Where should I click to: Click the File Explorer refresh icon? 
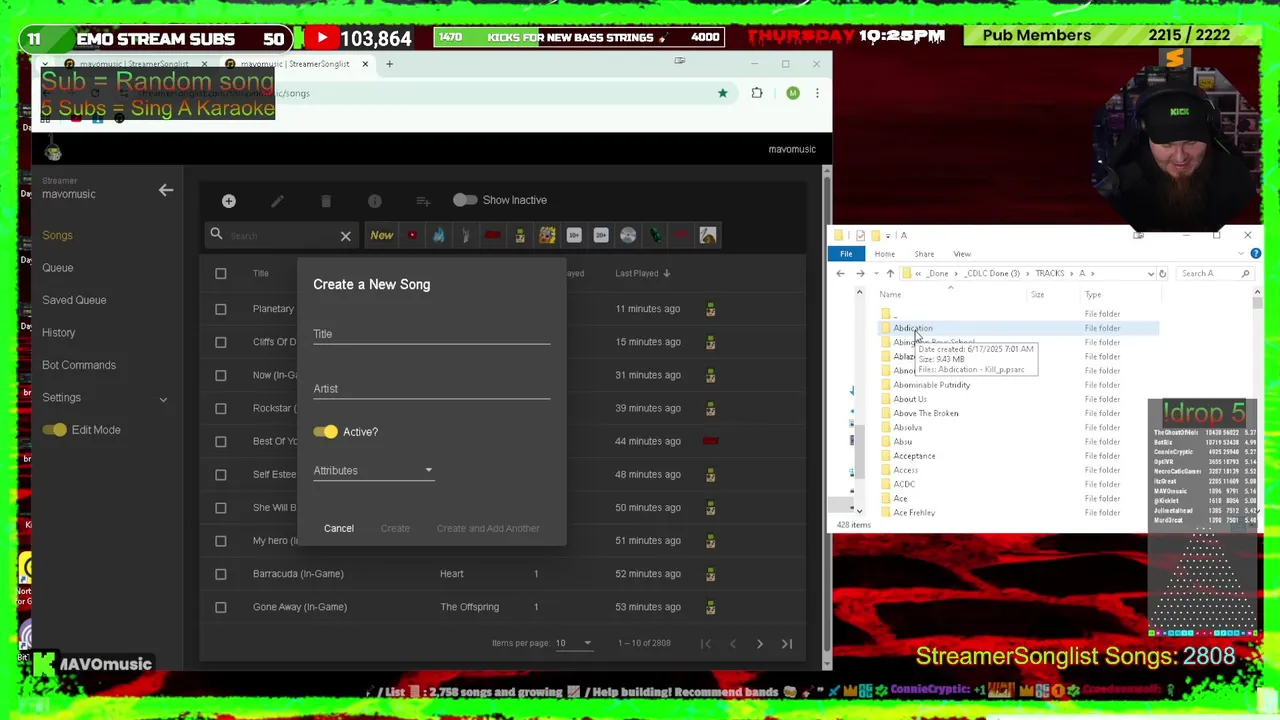pos(1162,273)
